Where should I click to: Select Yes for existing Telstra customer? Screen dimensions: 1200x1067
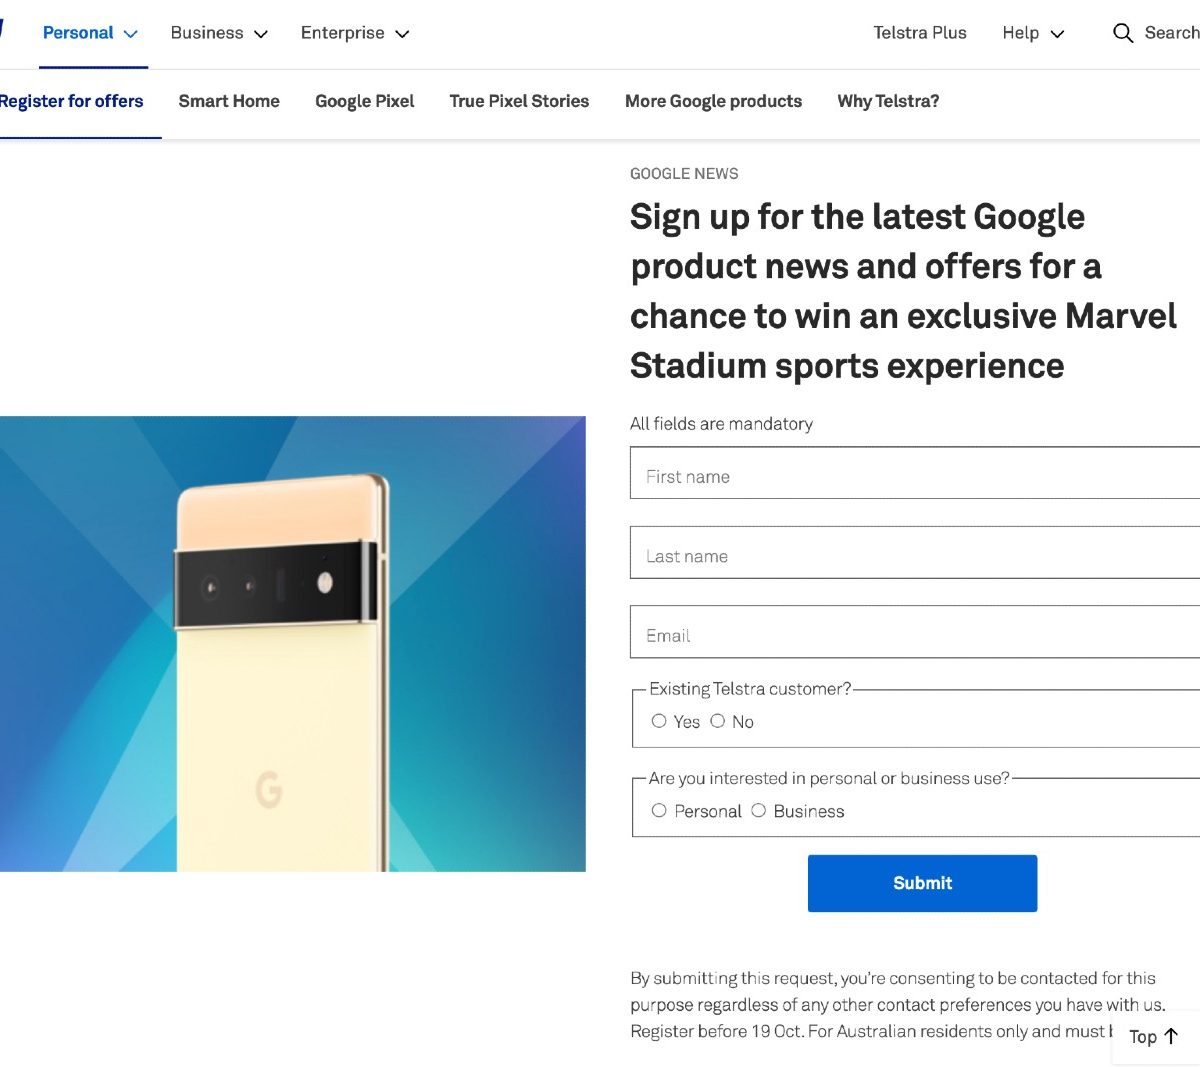pyautogui.click(x=659, y=721)
